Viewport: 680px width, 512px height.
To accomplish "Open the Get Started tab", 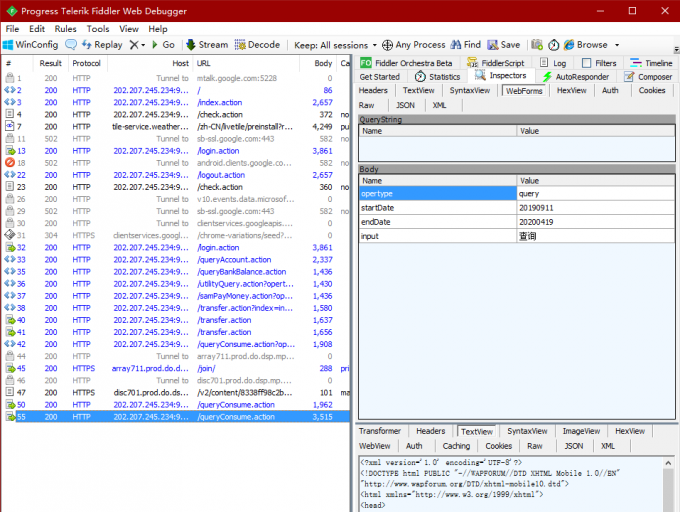I will pos(379,77).
